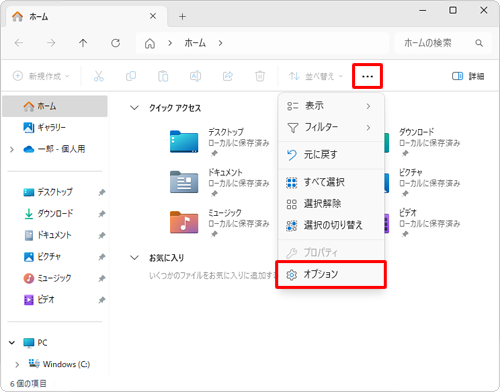Toggle the 詳細 details pane

click(468, 76)
